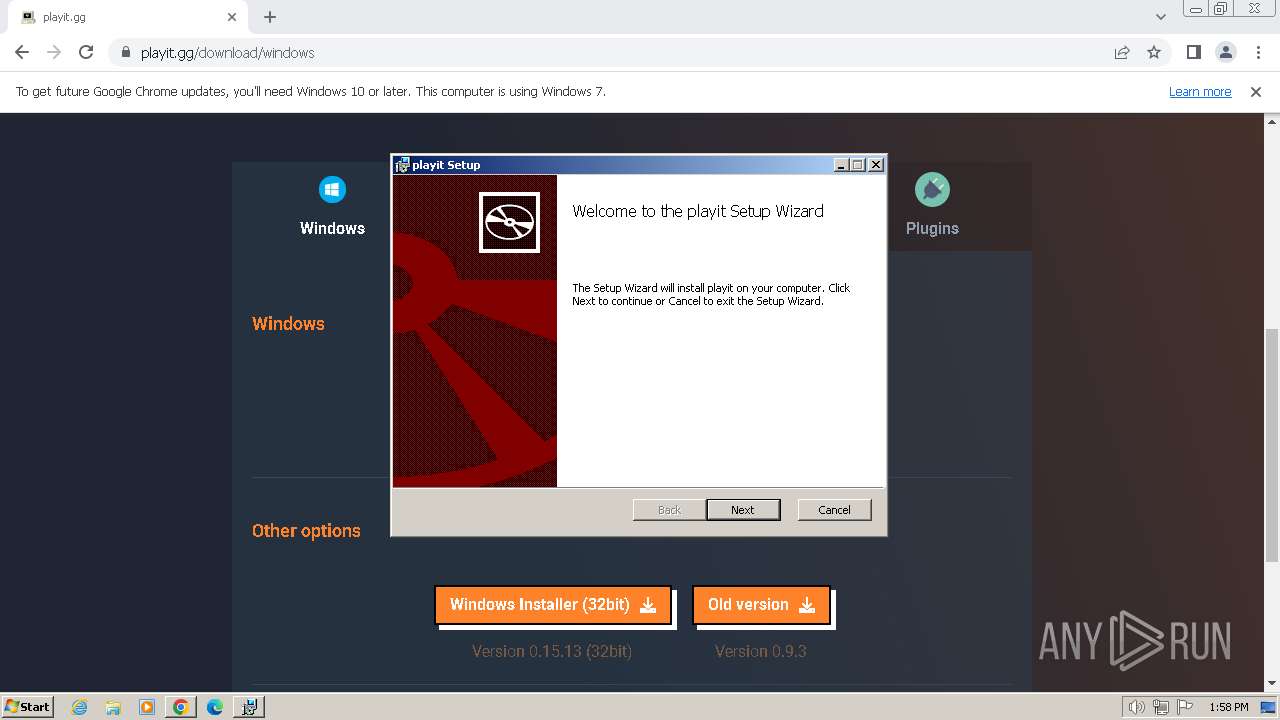Open the Plugins tab
This screenshot has width=1280, height=720.
[932, 207]
